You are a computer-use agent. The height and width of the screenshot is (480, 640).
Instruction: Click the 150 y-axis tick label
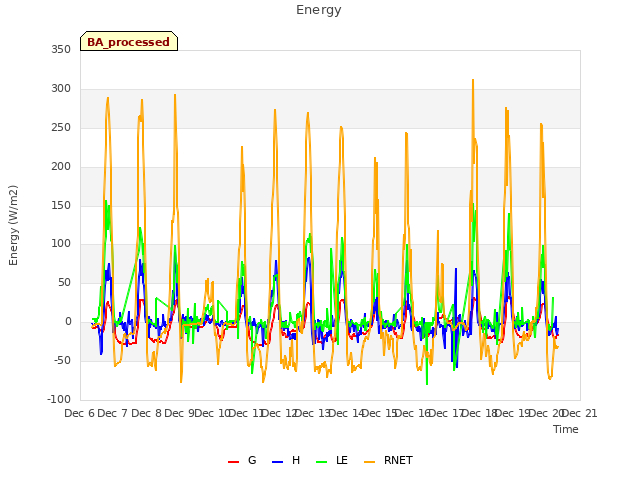pyautogui.click(x=61, y=206)
